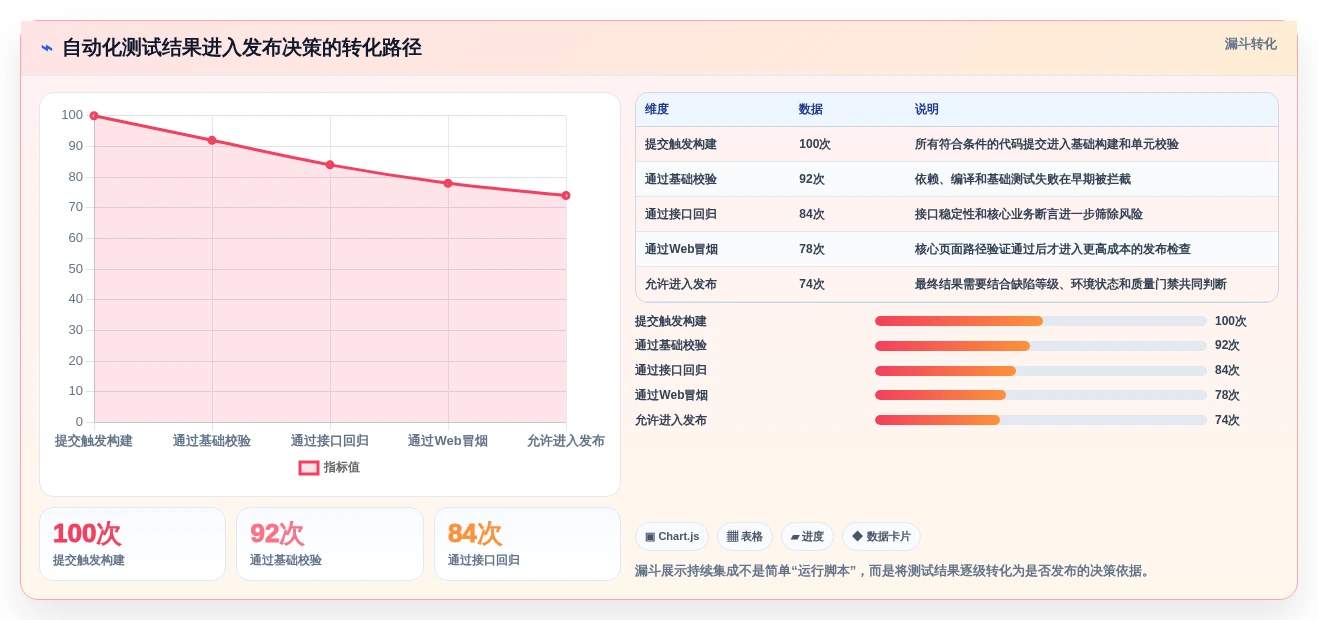Toggle the 指标值 legend swatch
This screenshot has width=1318, height=620.
pos(309,467)
